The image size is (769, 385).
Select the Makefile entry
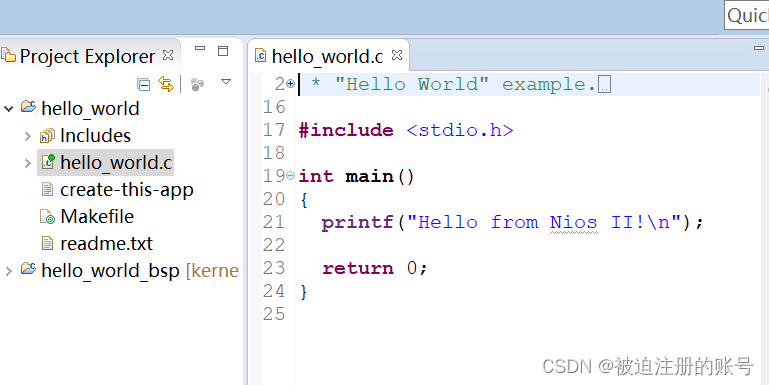coord(97,216)
